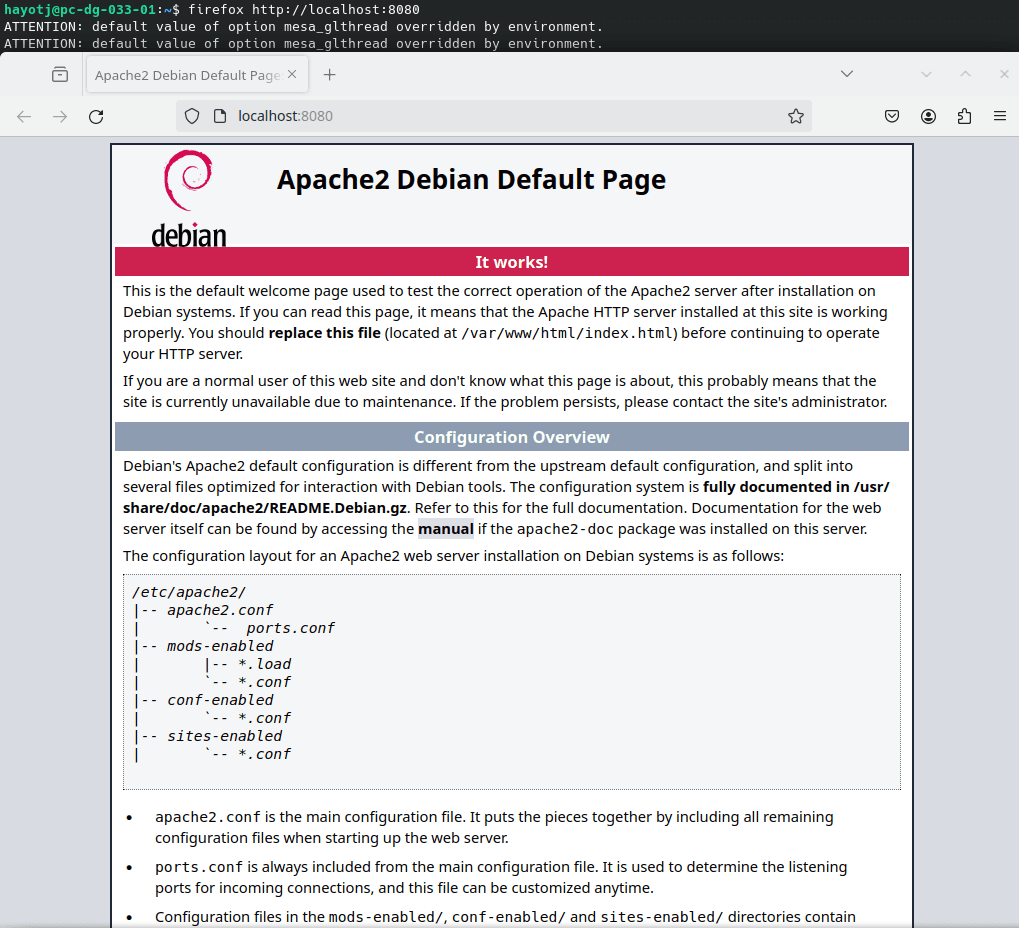Viewport: 1019px width, 928px height.
Task: Open Firefox View from the tab bar
Action: coord(60,75)
